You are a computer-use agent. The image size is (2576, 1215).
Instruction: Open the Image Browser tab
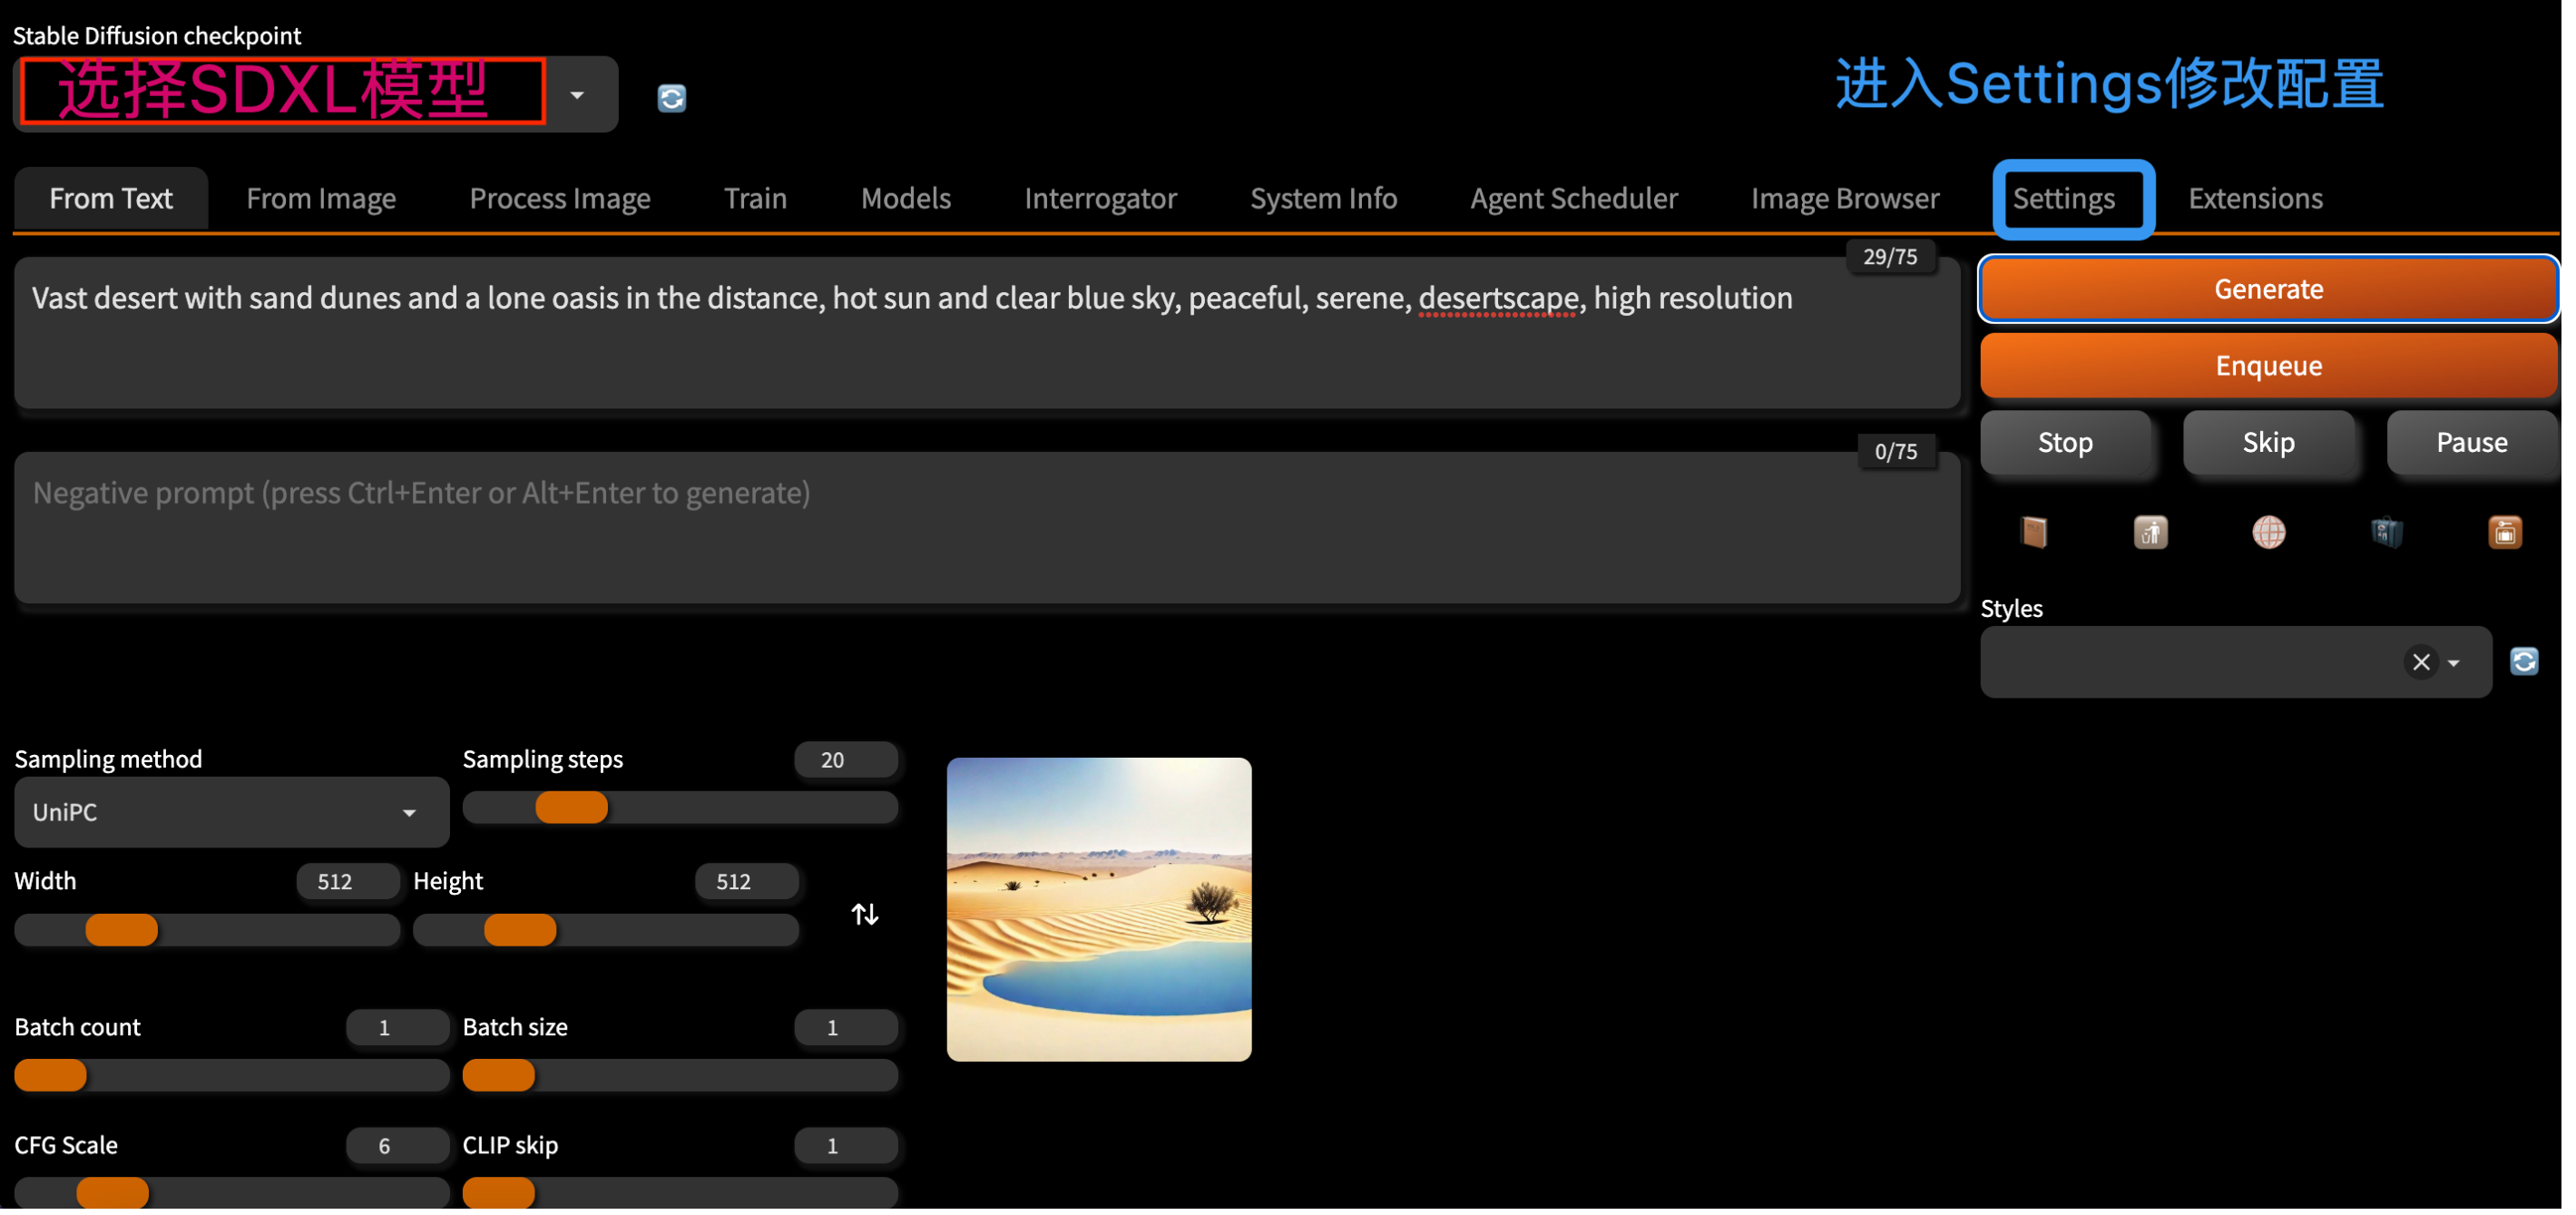(x=1845, y=198)
